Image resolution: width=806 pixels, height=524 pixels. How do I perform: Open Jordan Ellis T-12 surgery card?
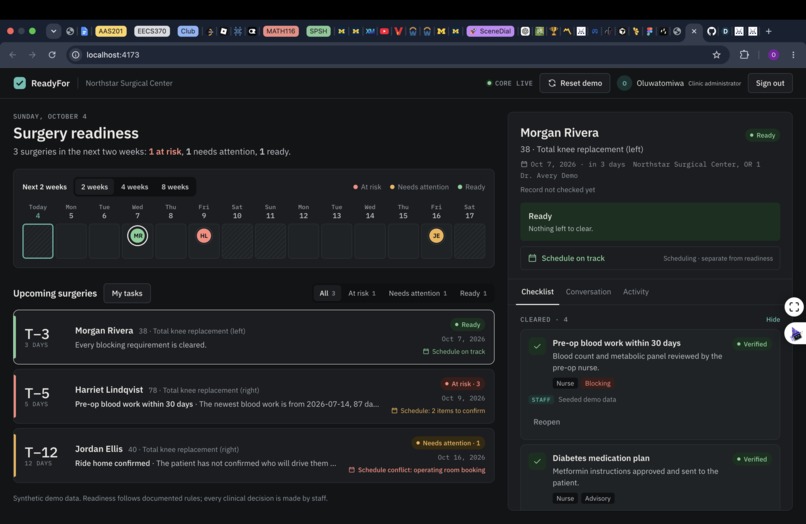pyautogui.click(x=254, y=456)
